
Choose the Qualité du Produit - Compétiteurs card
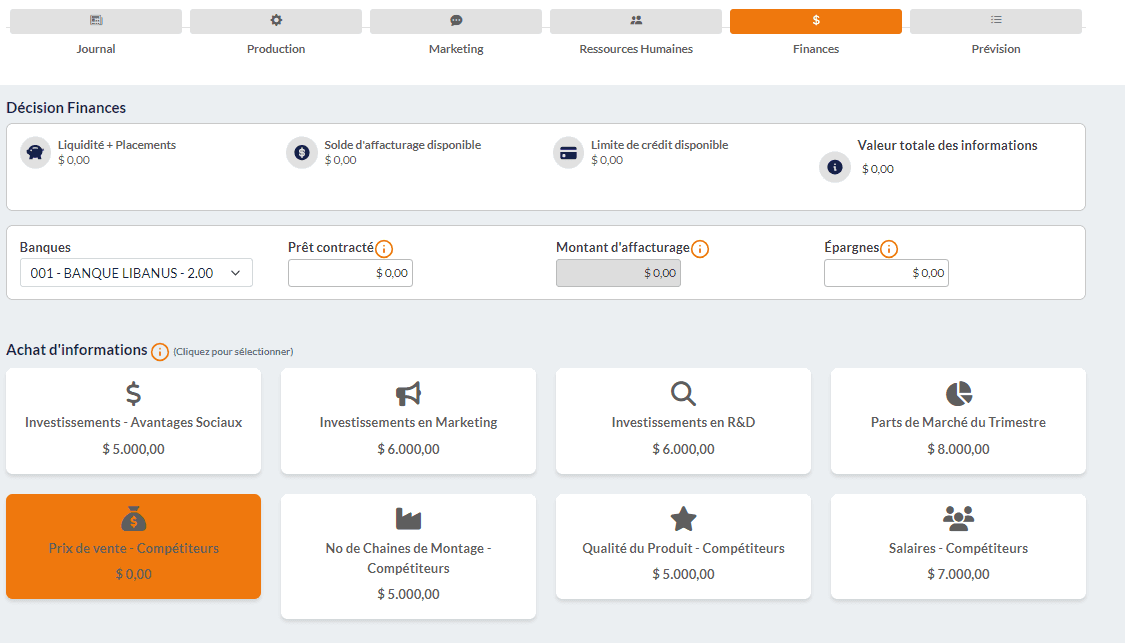coord(683,546)
